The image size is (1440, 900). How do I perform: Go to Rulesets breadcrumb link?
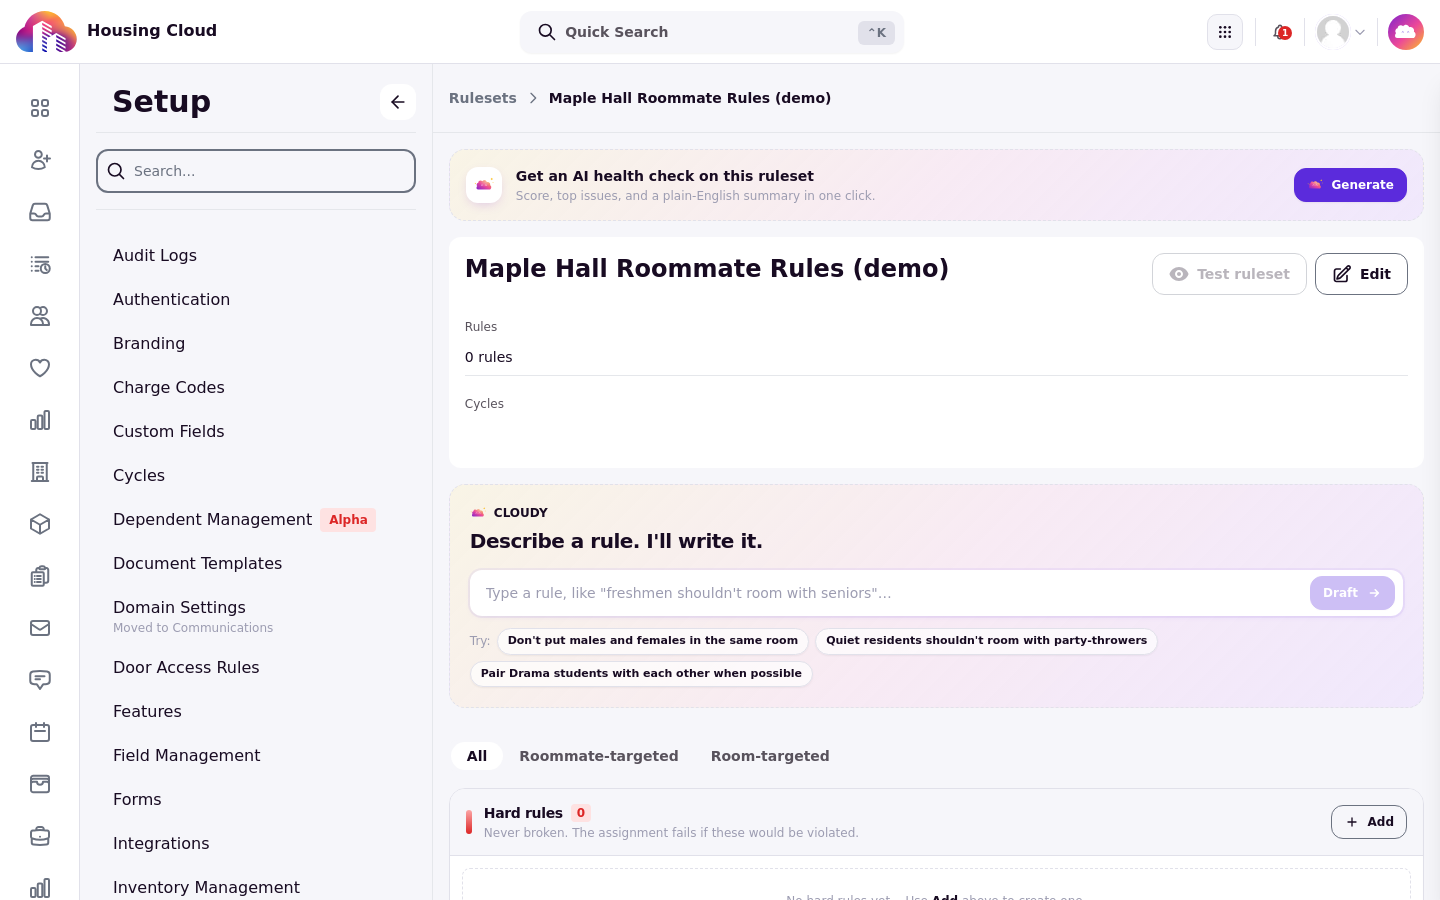coord(483,98)
